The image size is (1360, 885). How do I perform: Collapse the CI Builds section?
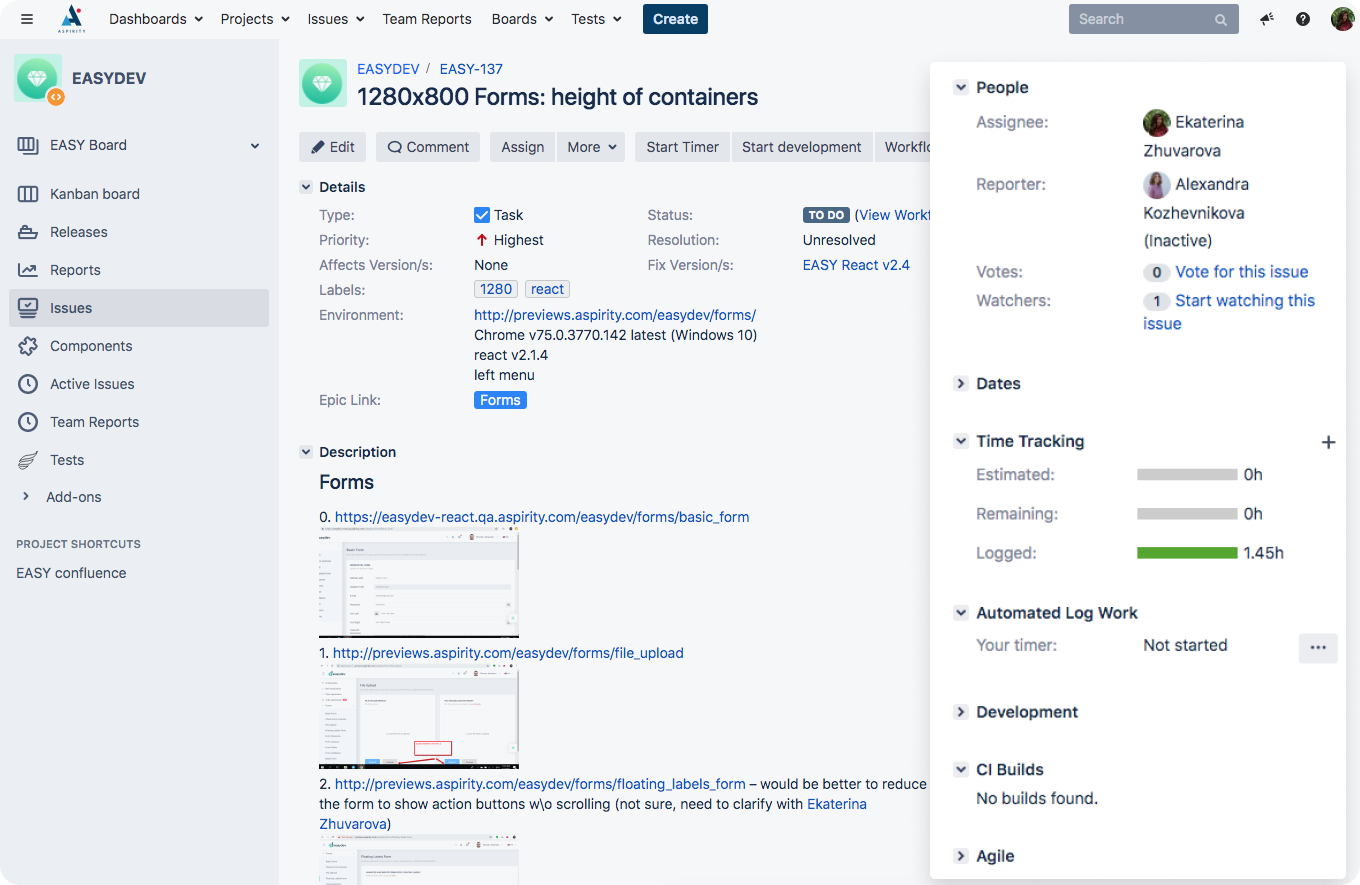pos(961,770)
